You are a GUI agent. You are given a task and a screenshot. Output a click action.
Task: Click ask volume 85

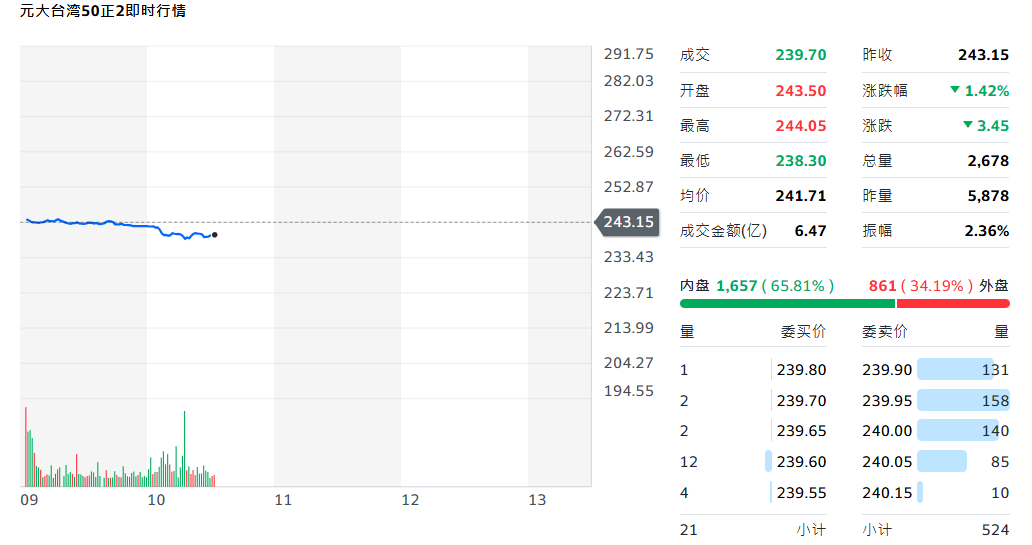[x=1000, y=461]
